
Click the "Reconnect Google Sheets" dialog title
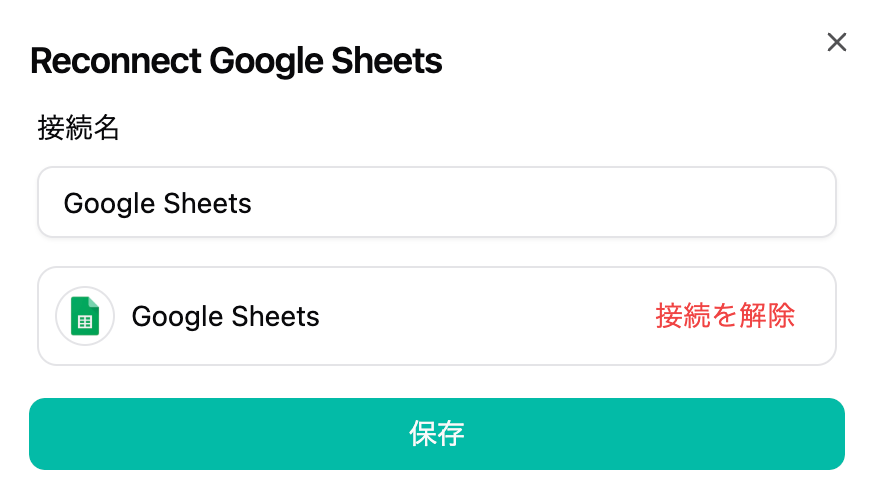click(x=236, y=62)
